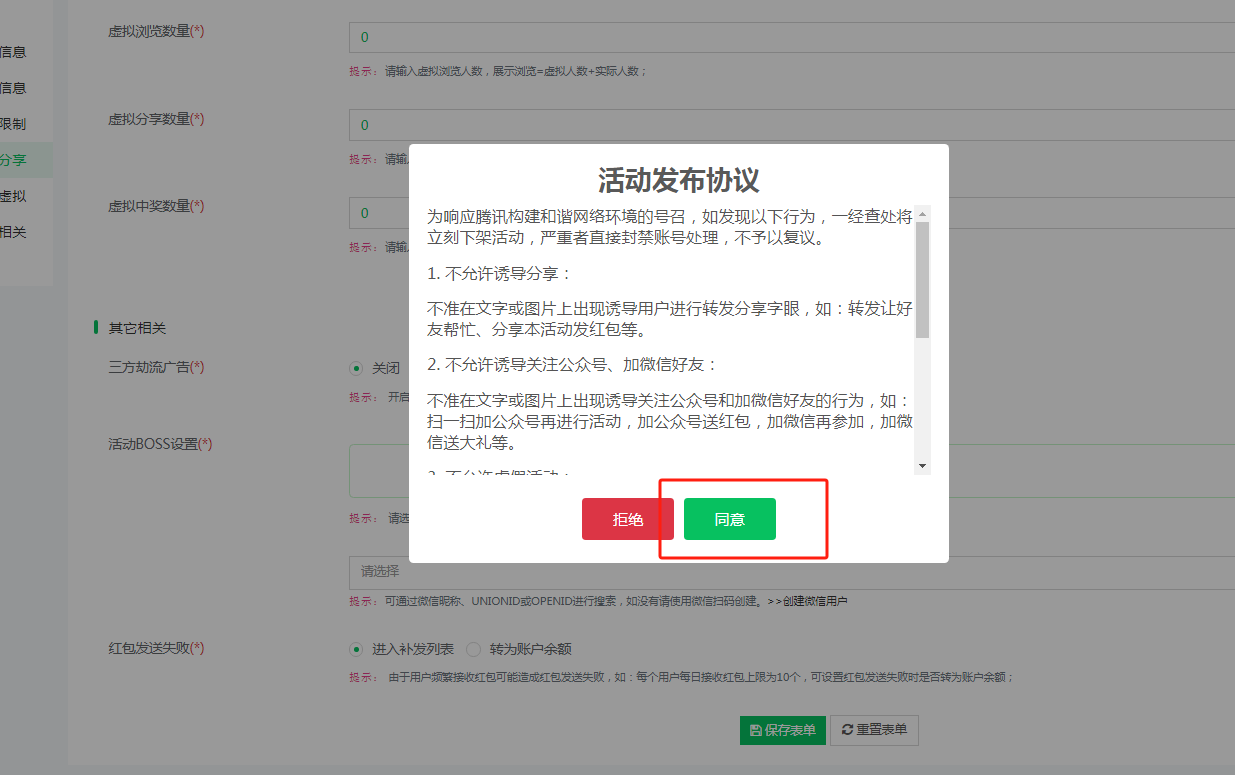Click the red 拒绝 button
This screenshot has width=1235, height=775.
[628, 519]
